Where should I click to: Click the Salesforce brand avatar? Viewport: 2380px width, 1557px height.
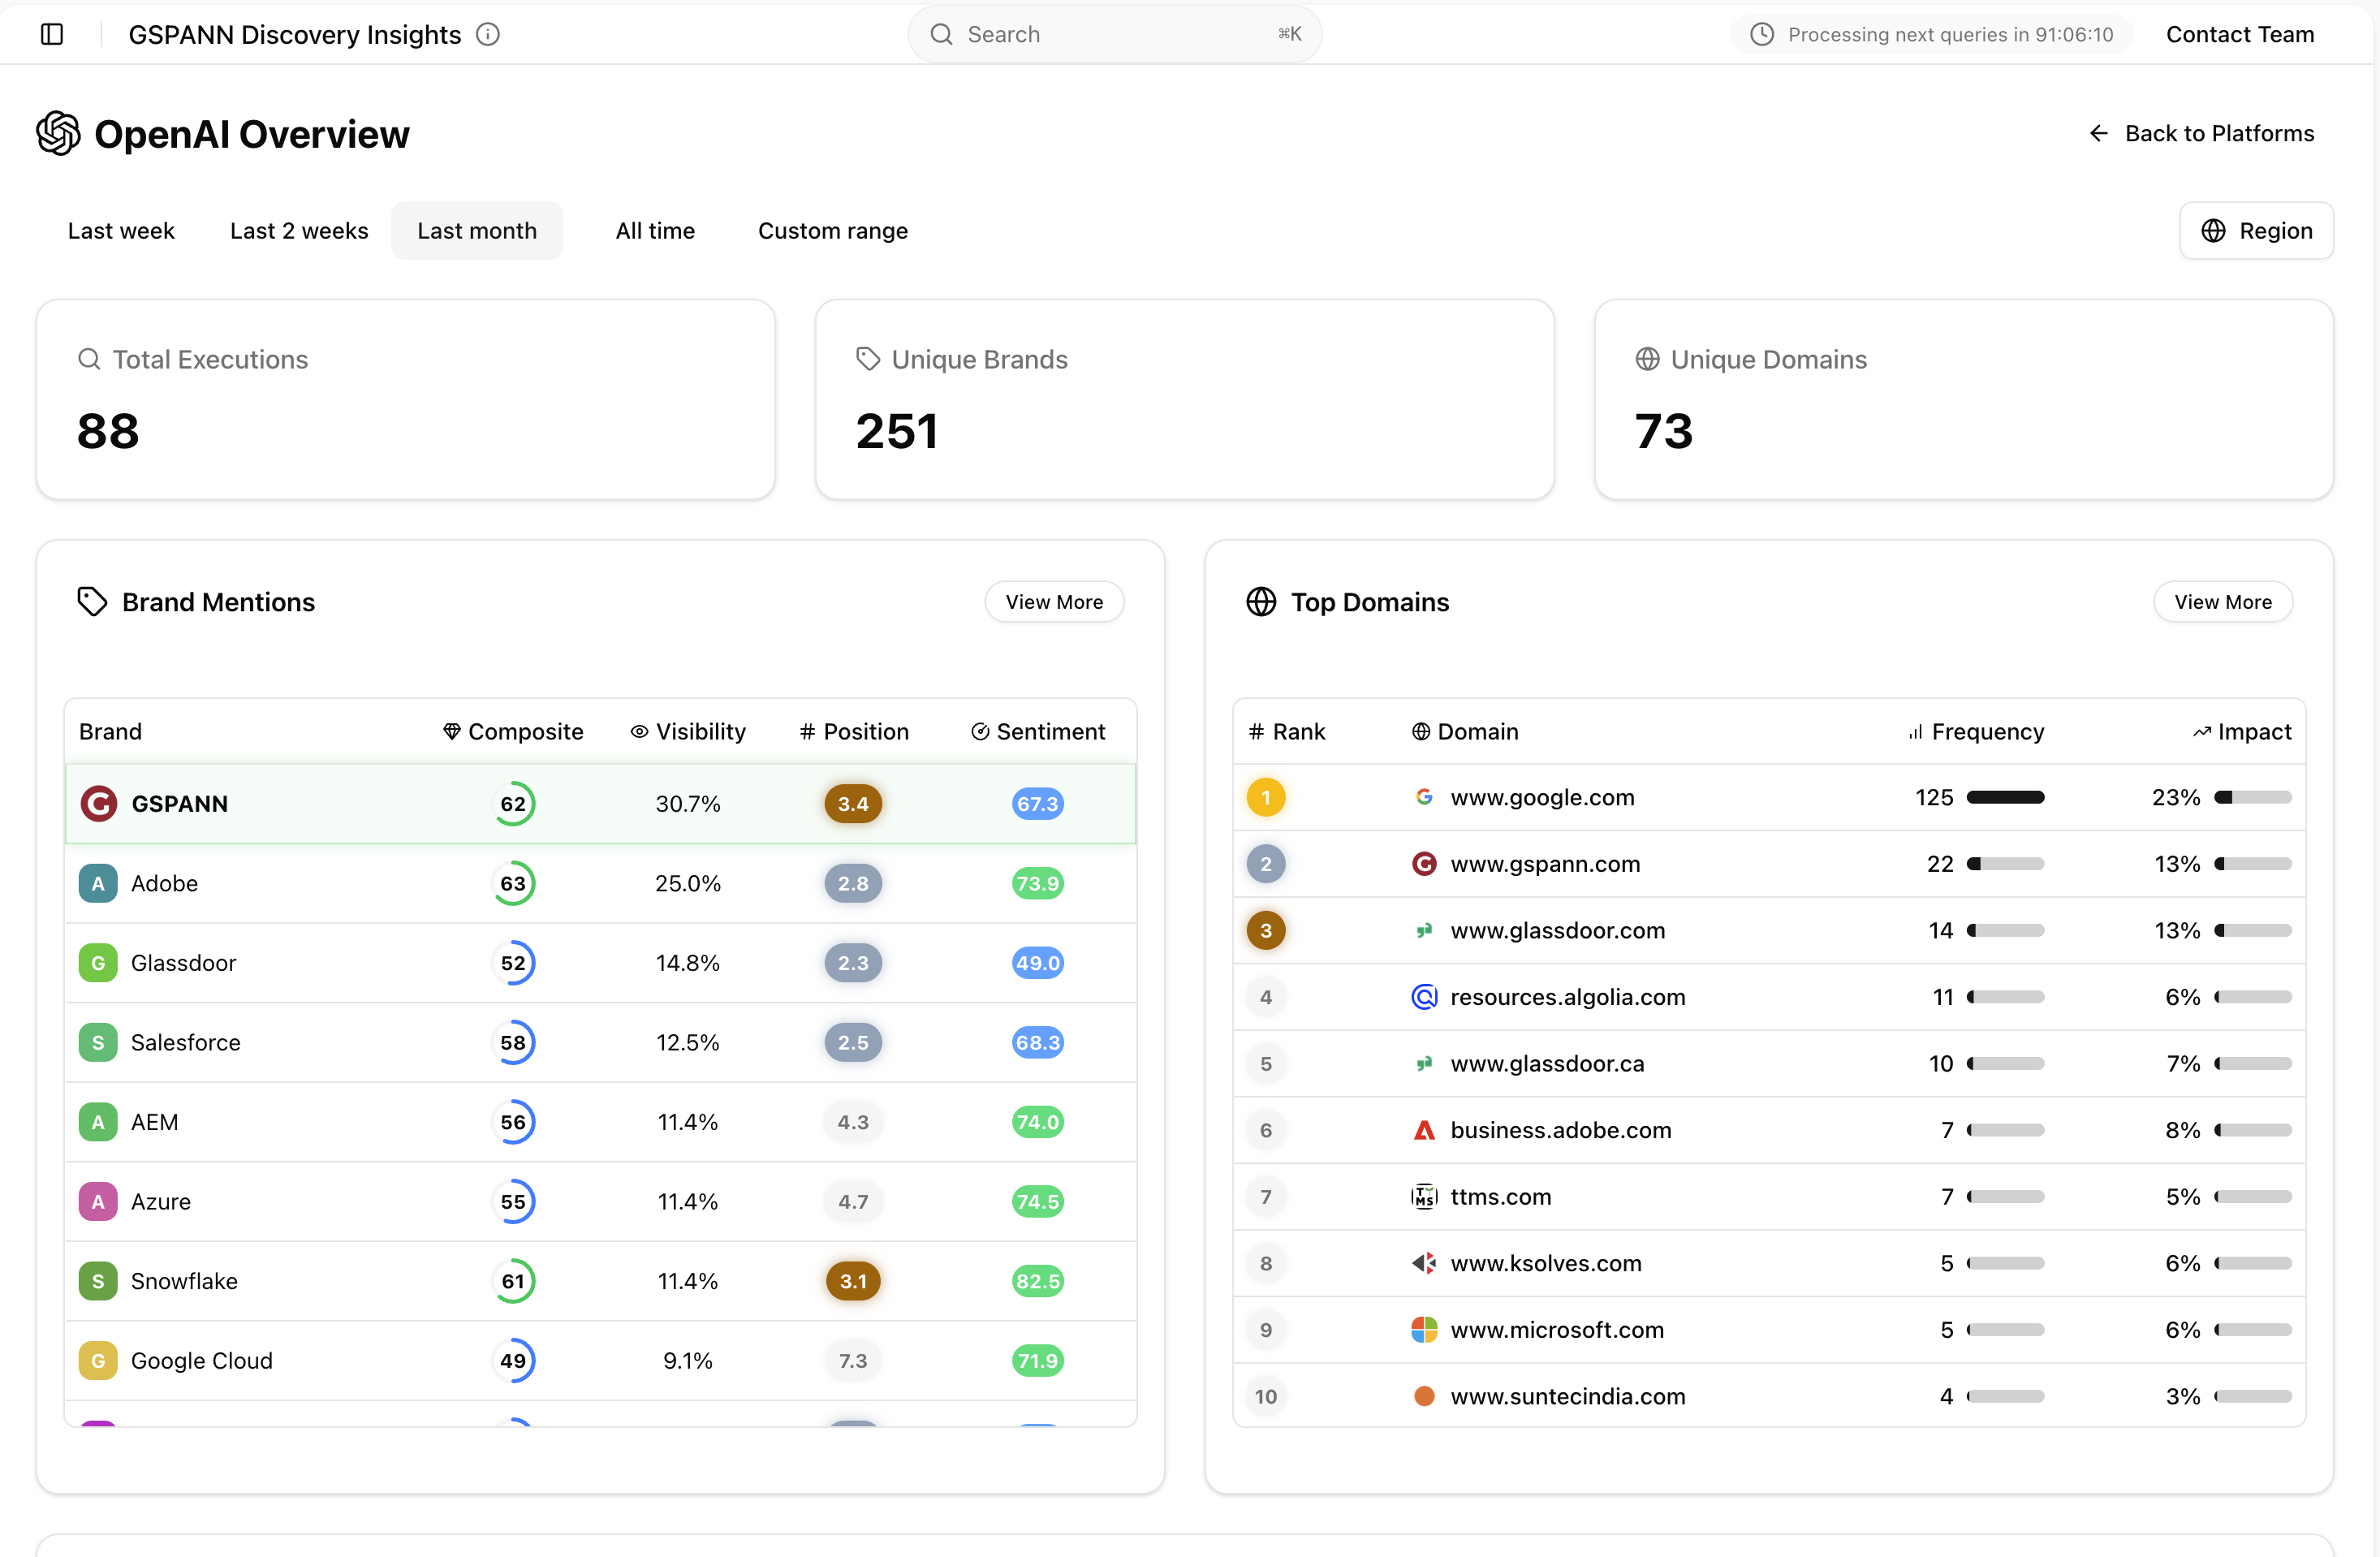click(98, 1042)
